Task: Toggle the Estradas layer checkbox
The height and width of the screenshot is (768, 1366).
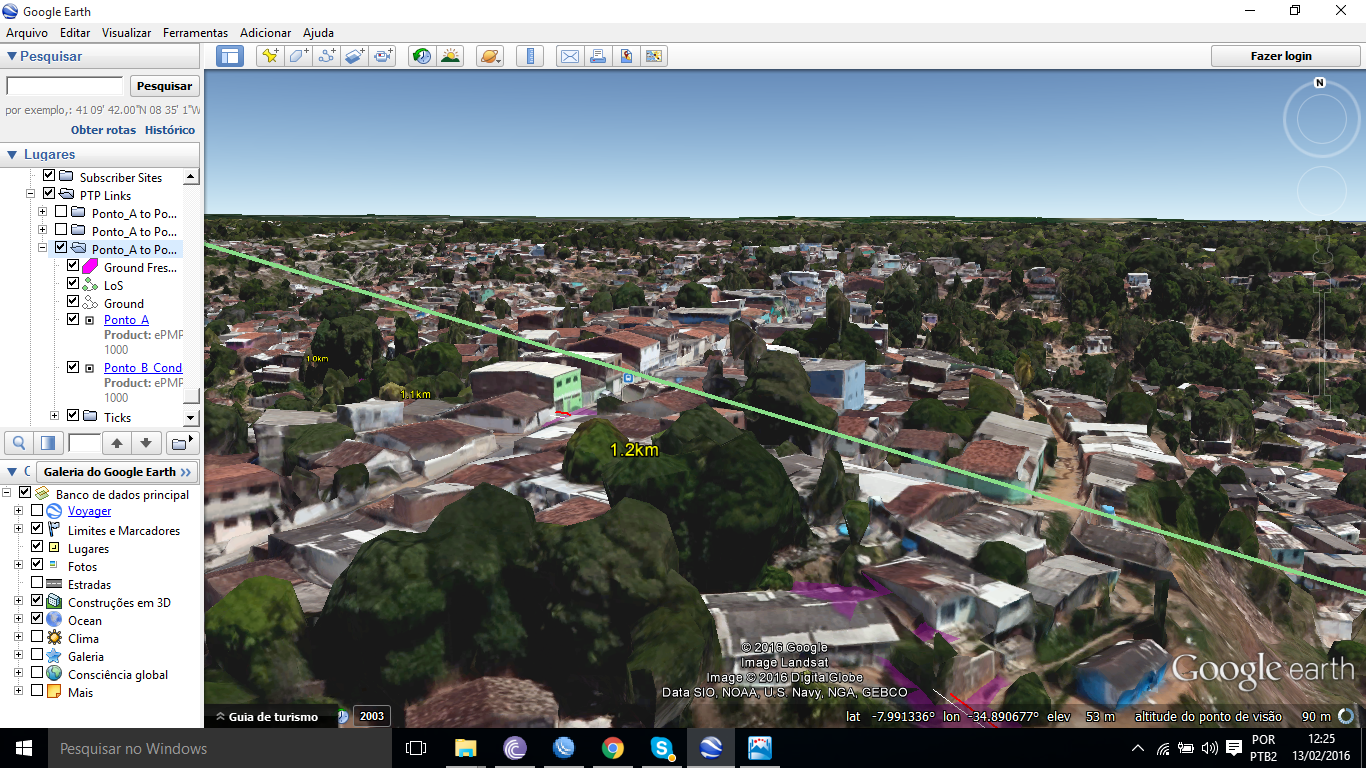Action: (37, 584)
